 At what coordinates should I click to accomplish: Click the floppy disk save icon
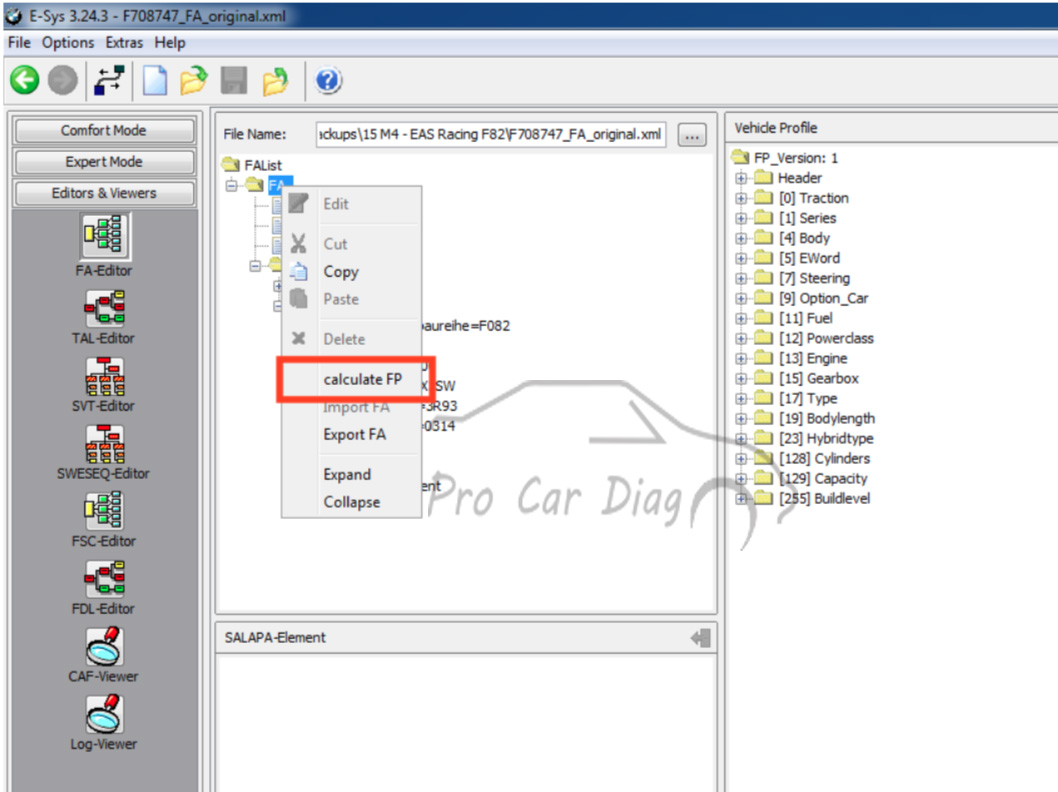coord(233,80)
